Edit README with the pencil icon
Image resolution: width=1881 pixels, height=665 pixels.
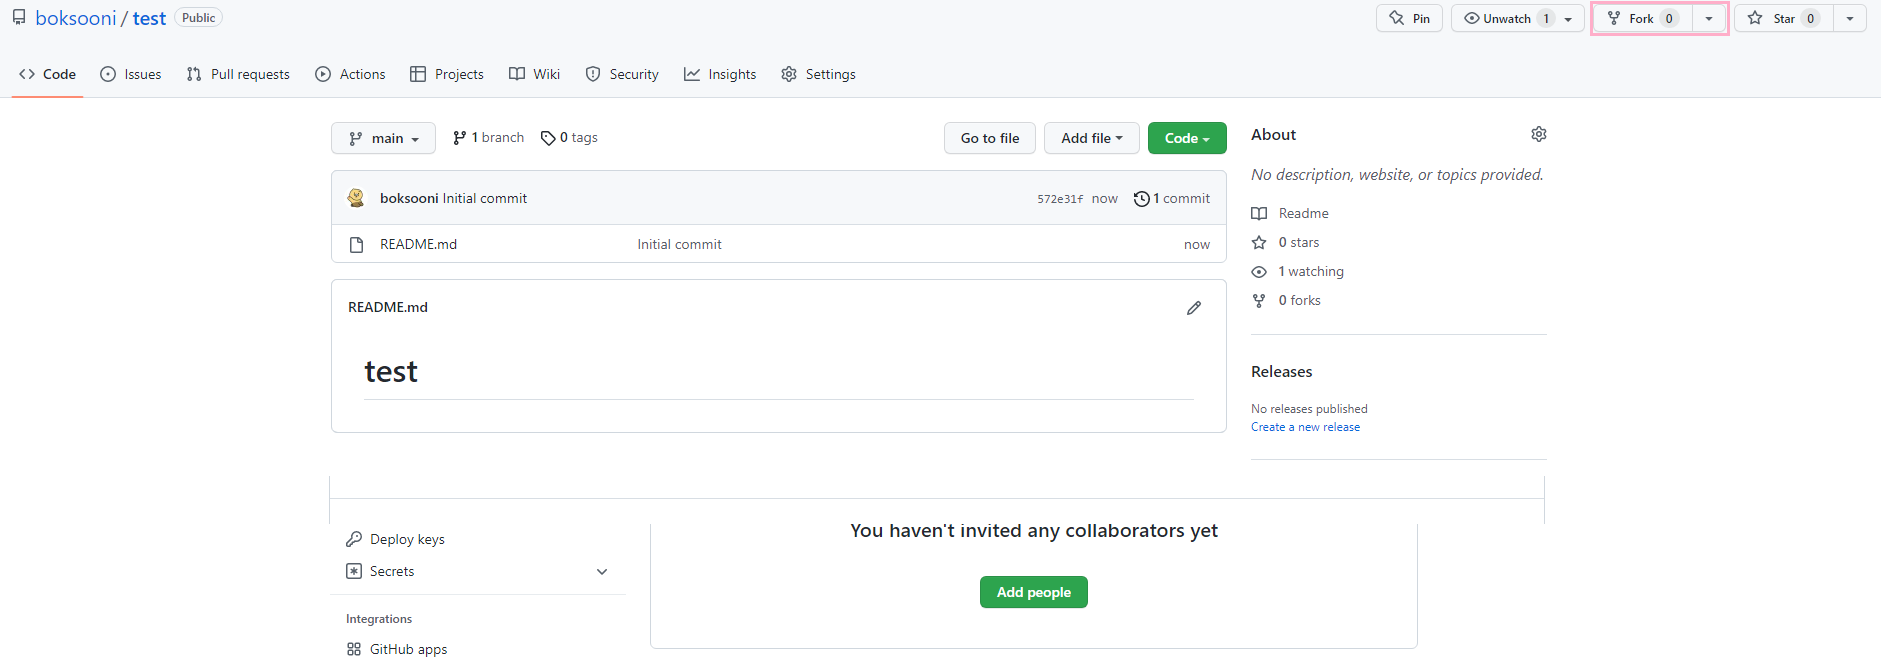[1194, 308]
